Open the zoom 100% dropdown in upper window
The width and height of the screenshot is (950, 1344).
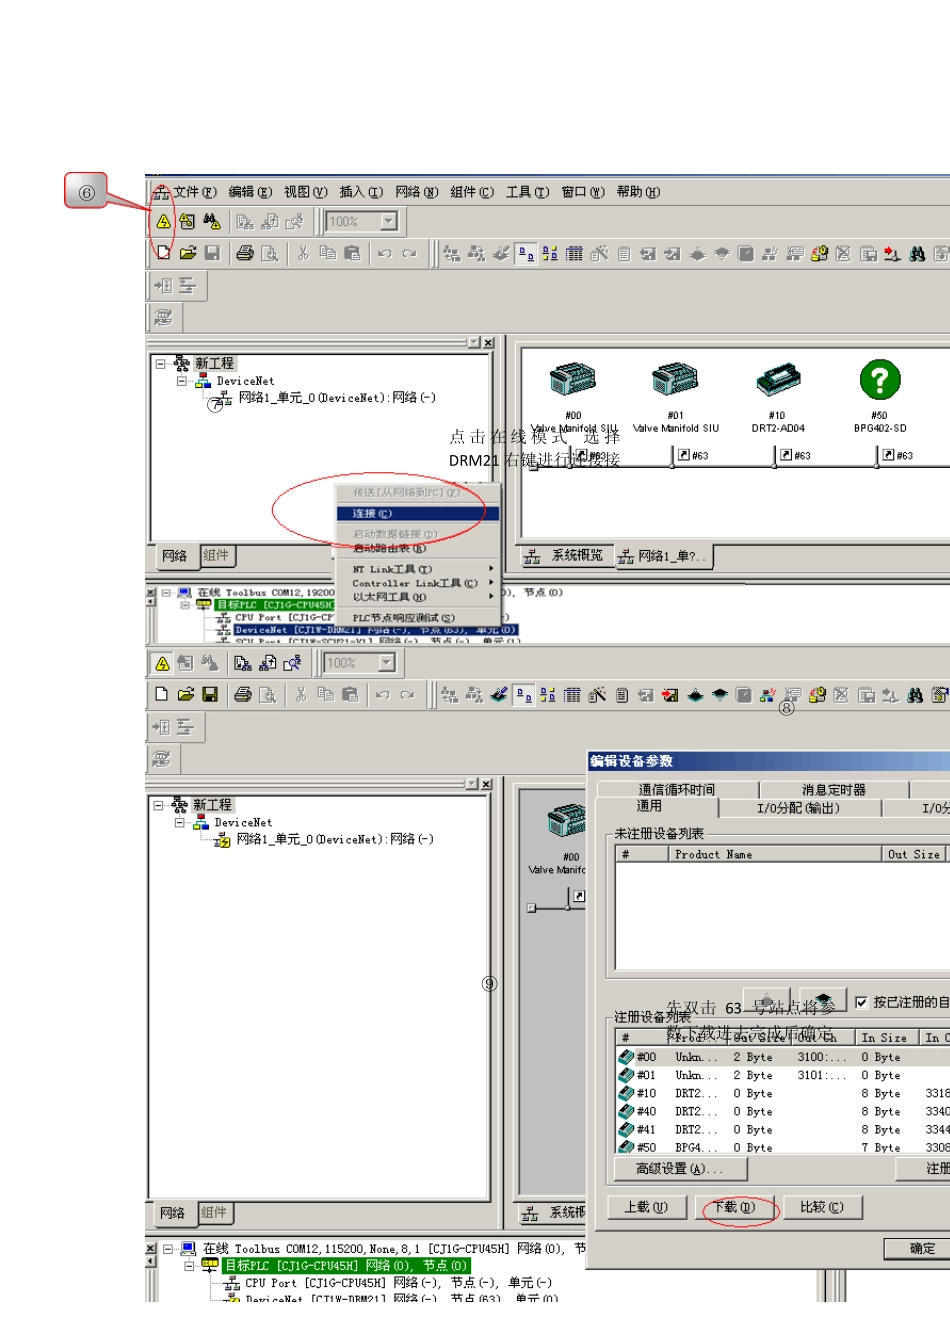389,221
